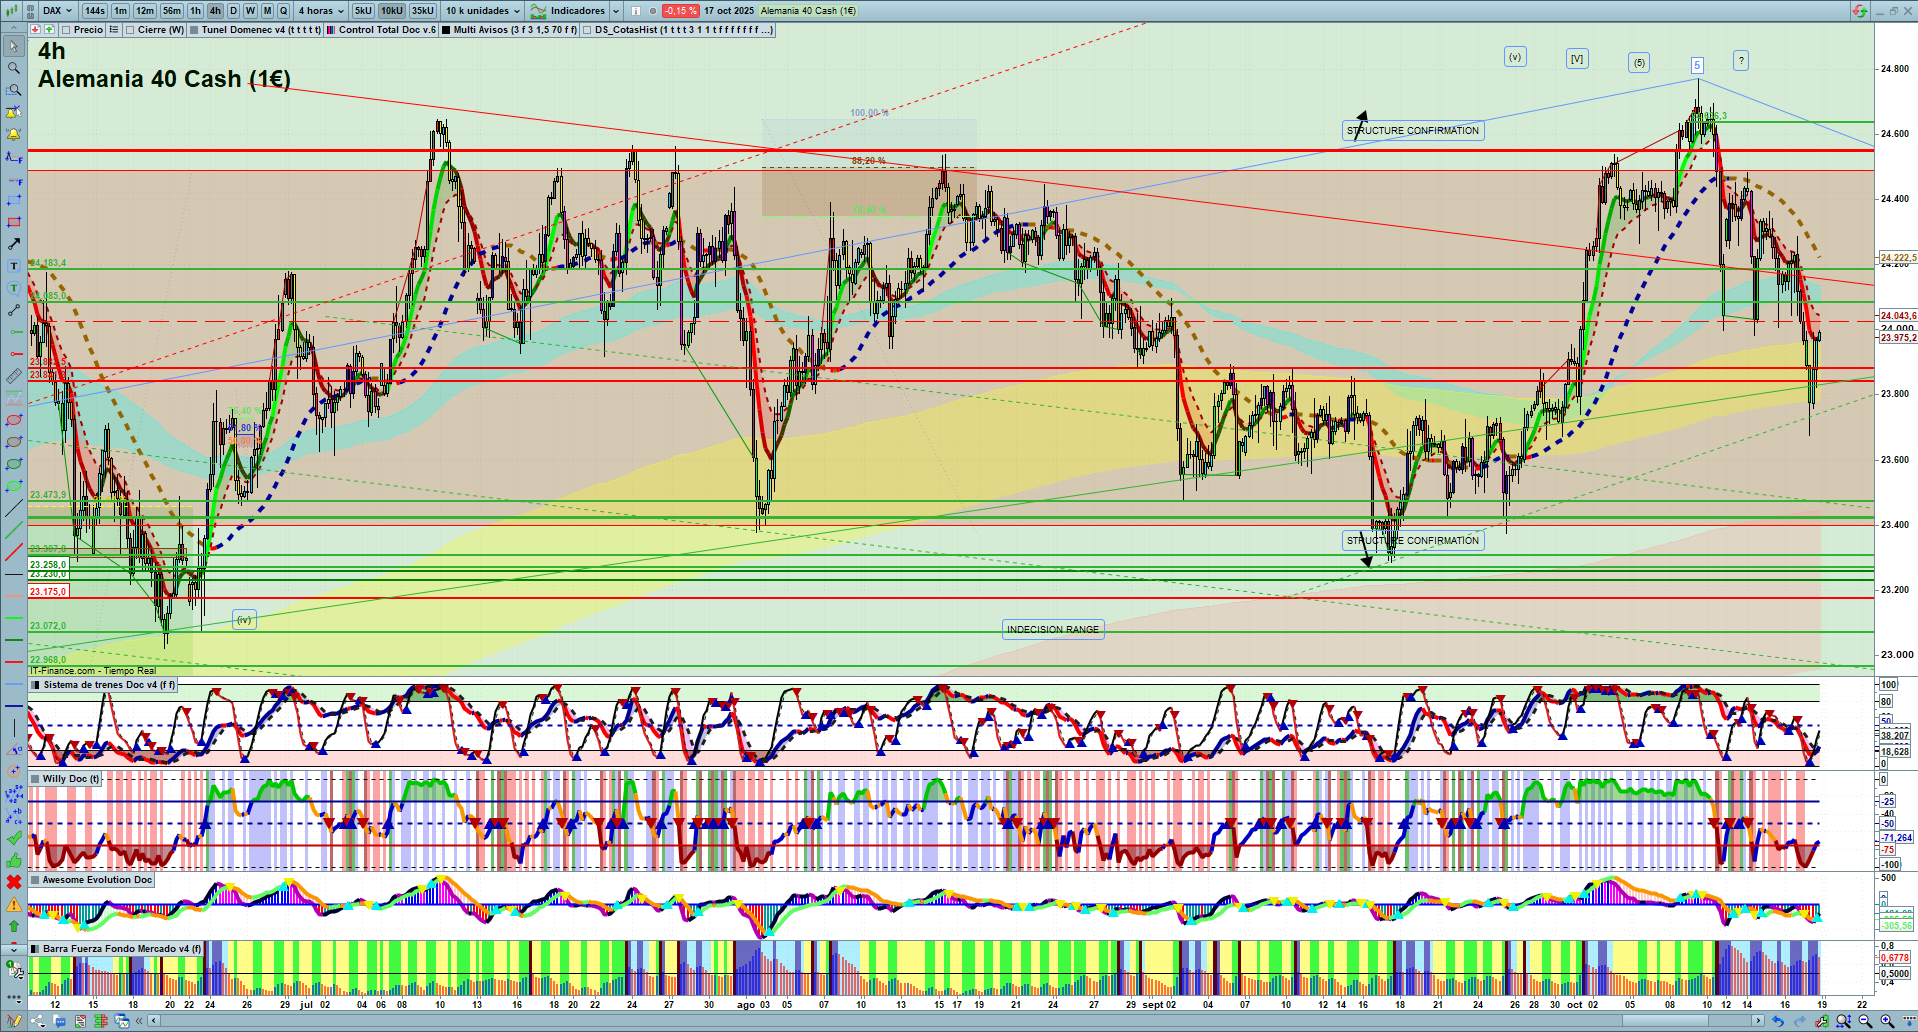Click the yellow alert bell tool

click(x=13, y=134)
